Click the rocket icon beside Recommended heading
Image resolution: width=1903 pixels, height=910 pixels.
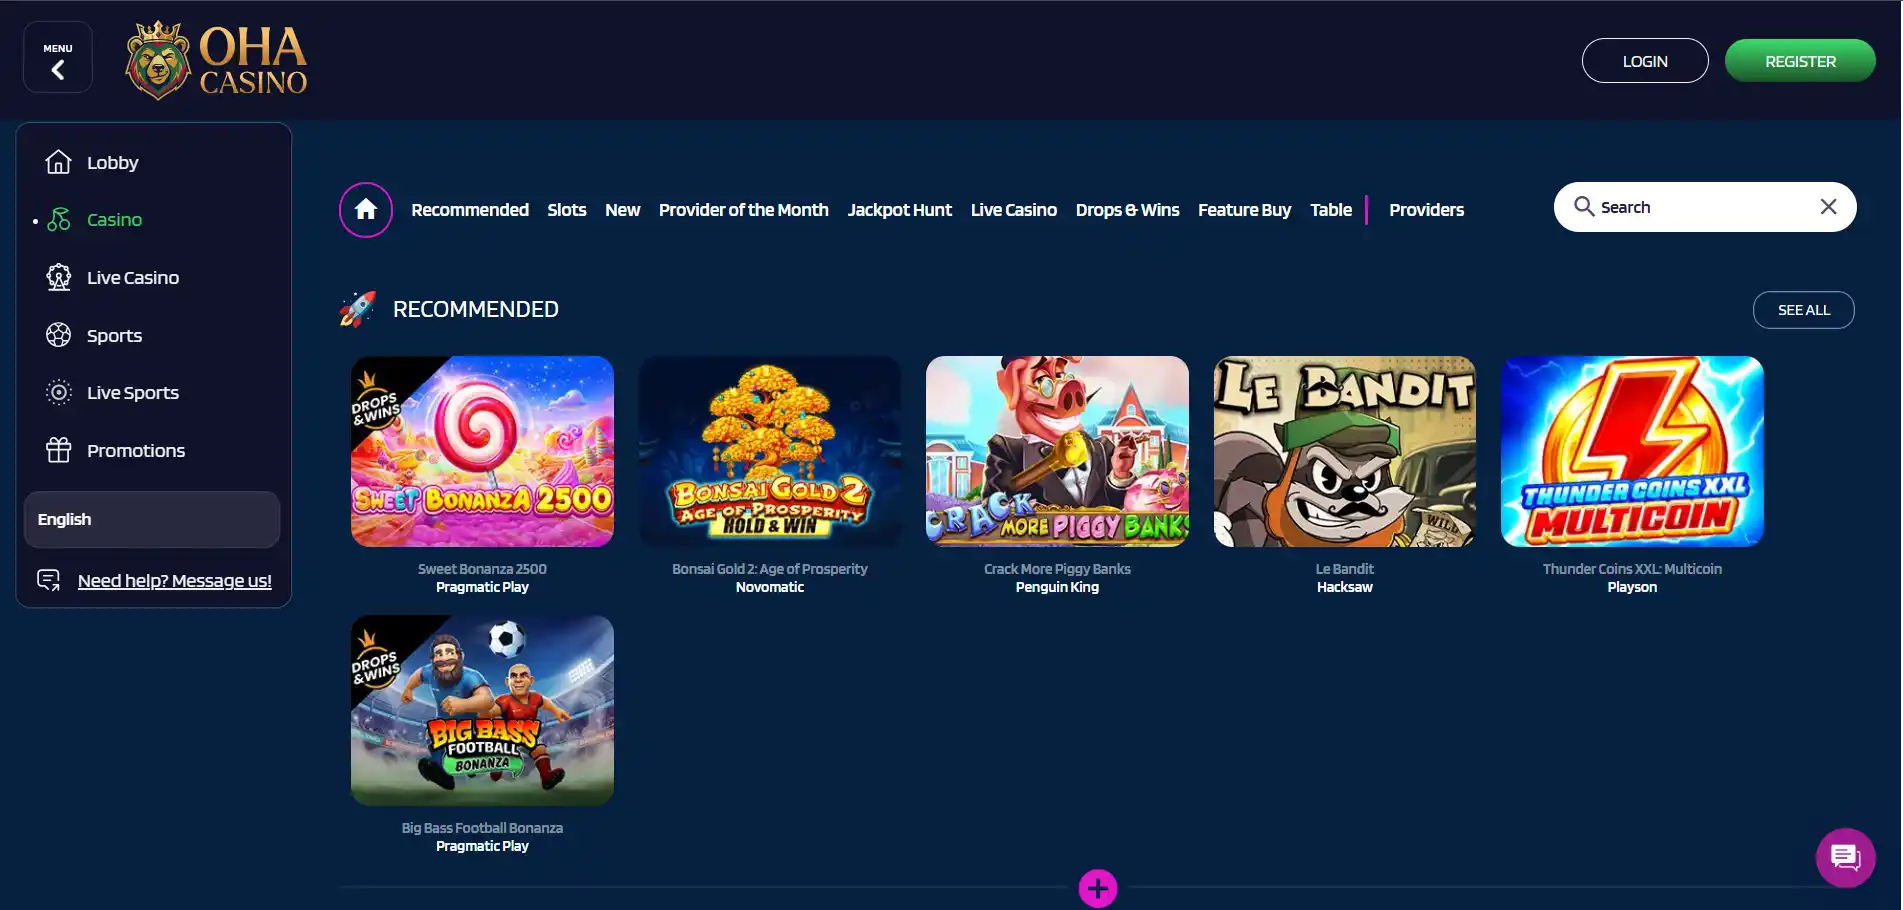tap(358, 309)
